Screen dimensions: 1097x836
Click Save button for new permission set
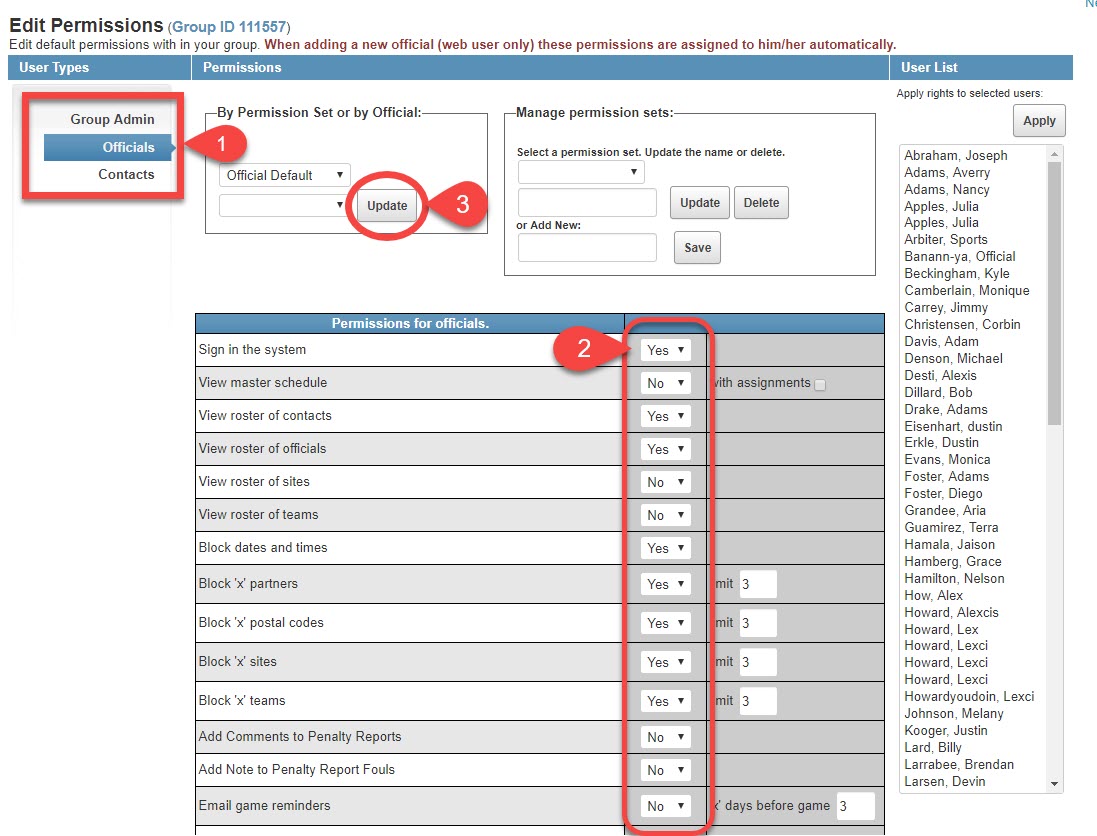pyautogui.click(x=697, y=248)
